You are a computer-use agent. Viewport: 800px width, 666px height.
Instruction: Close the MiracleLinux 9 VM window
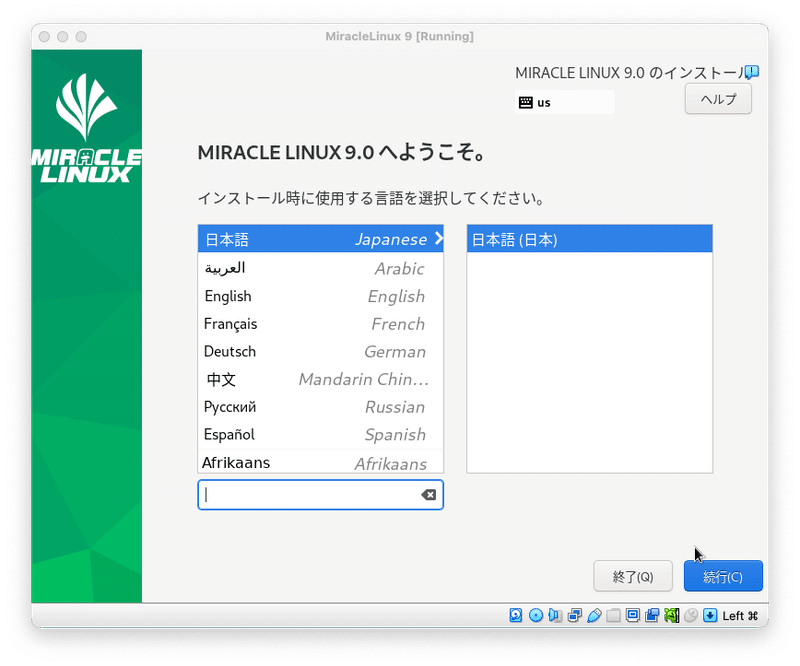(x=44, y=36)
